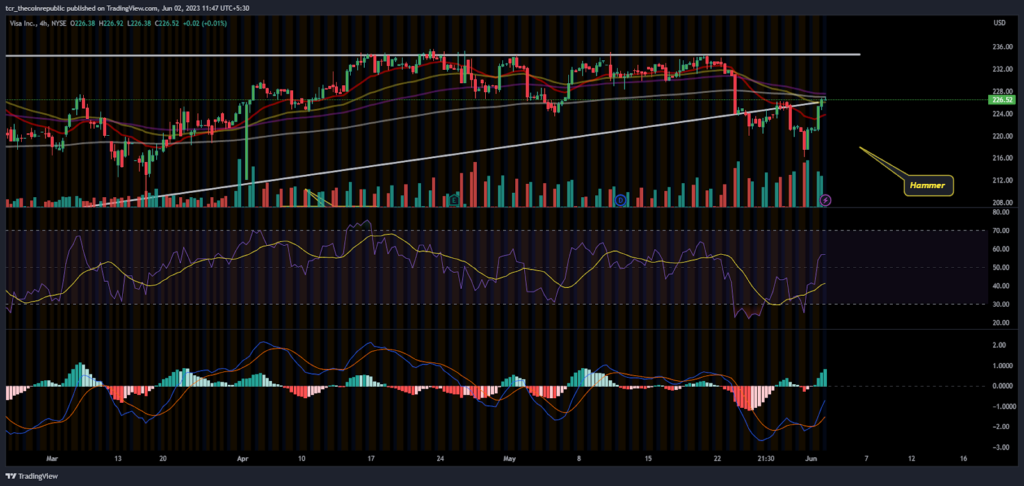Click price axis label 220.00
This screenshot has width=1024, height=486.
click(1000, 137)
